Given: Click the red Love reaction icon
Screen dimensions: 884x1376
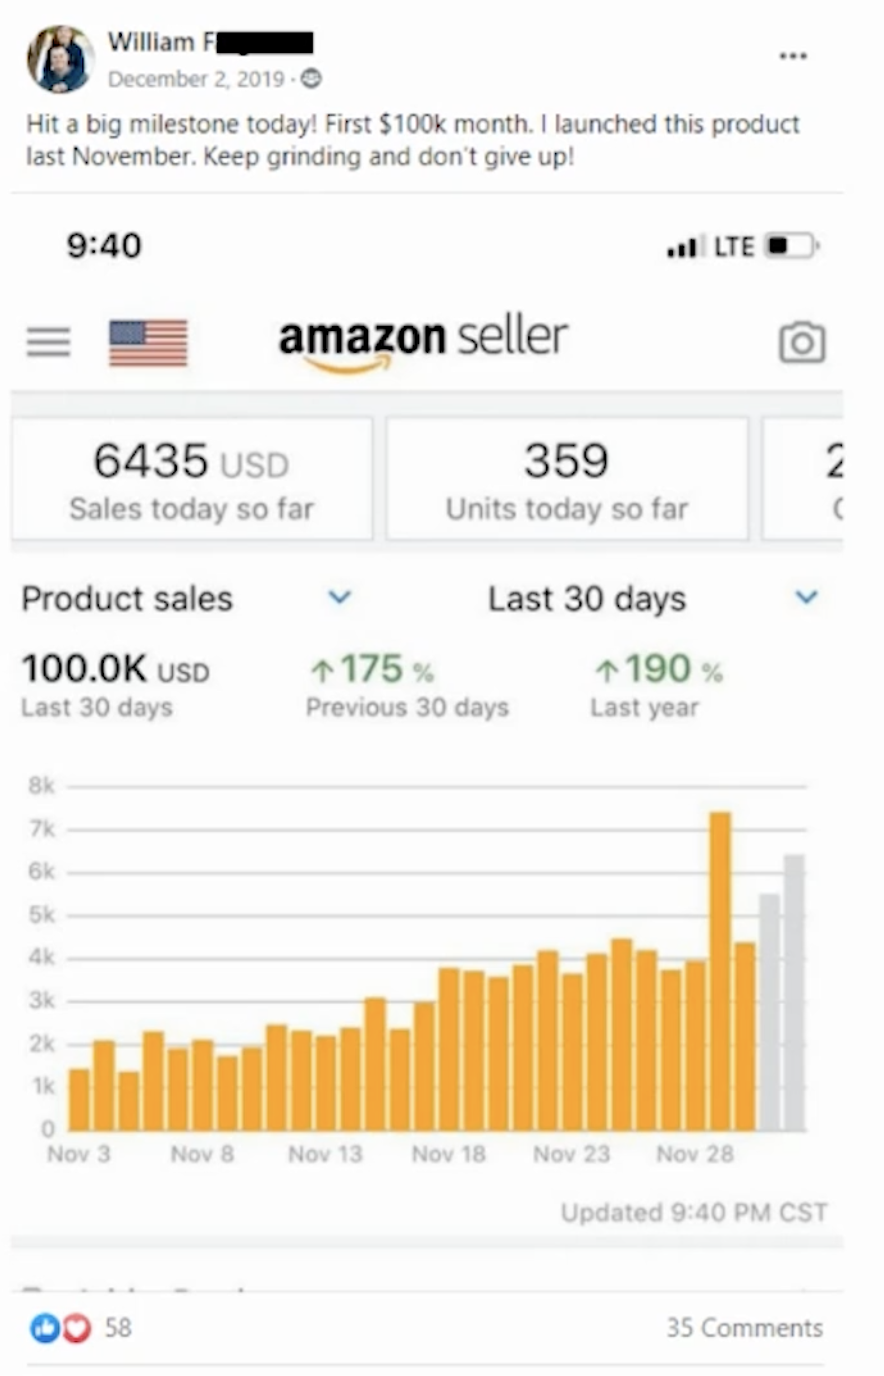Looking at the screenshot, I should pyautogui.click(x=76, y=1328).
